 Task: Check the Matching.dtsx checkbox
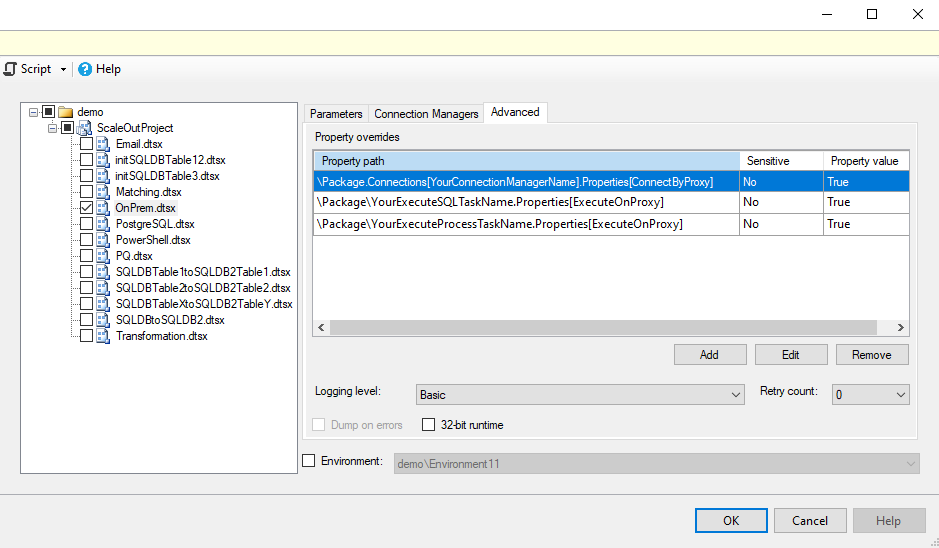[86, 192]
